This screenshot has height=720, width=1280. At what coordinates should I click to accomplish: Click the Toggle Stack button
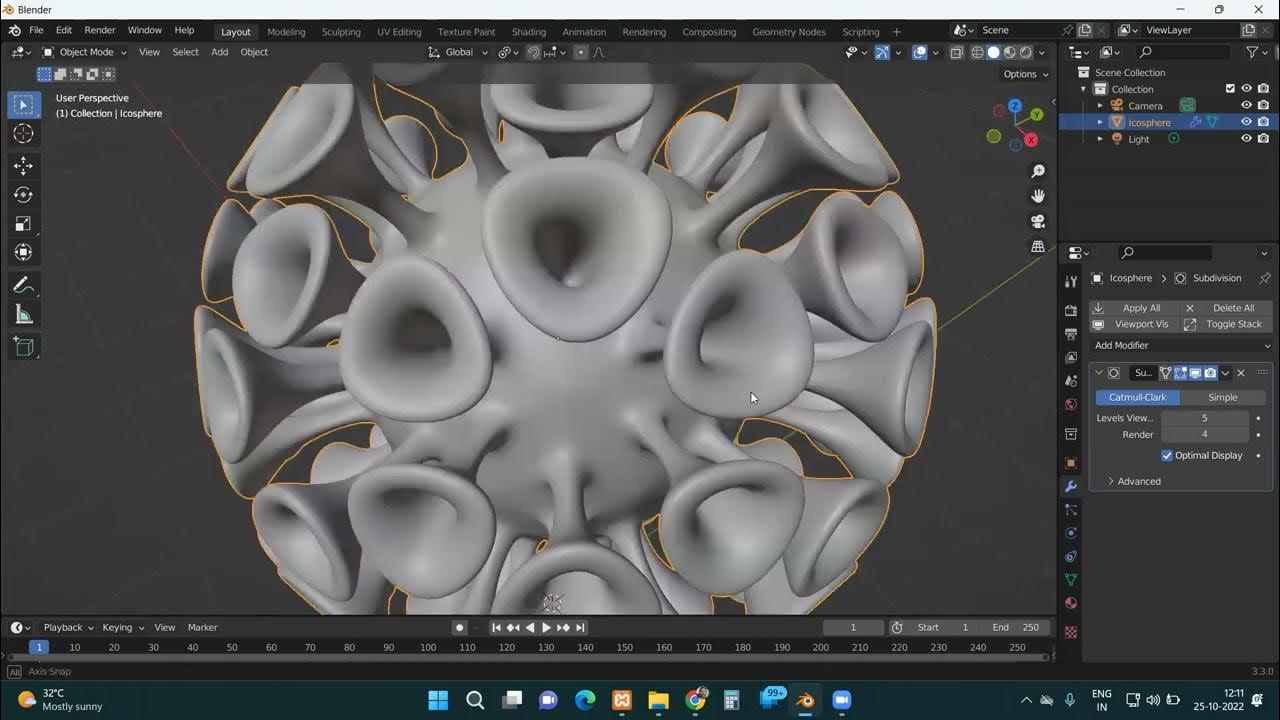(x=1226, y=324)
